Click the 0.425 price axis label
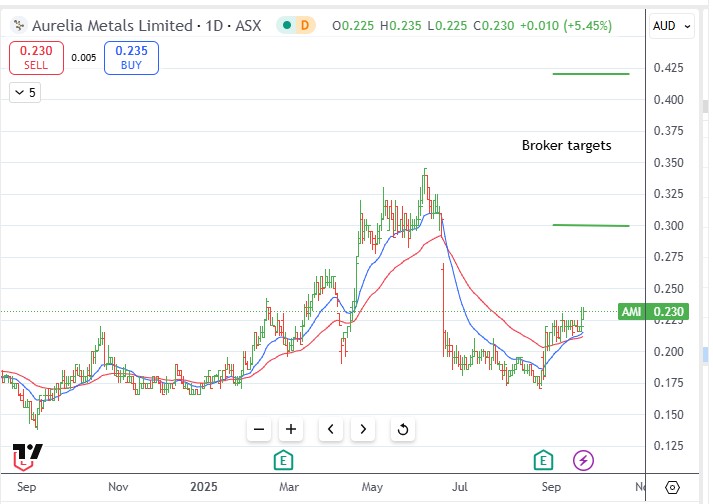Screen dimensions: 713x504 coord(668,68)
